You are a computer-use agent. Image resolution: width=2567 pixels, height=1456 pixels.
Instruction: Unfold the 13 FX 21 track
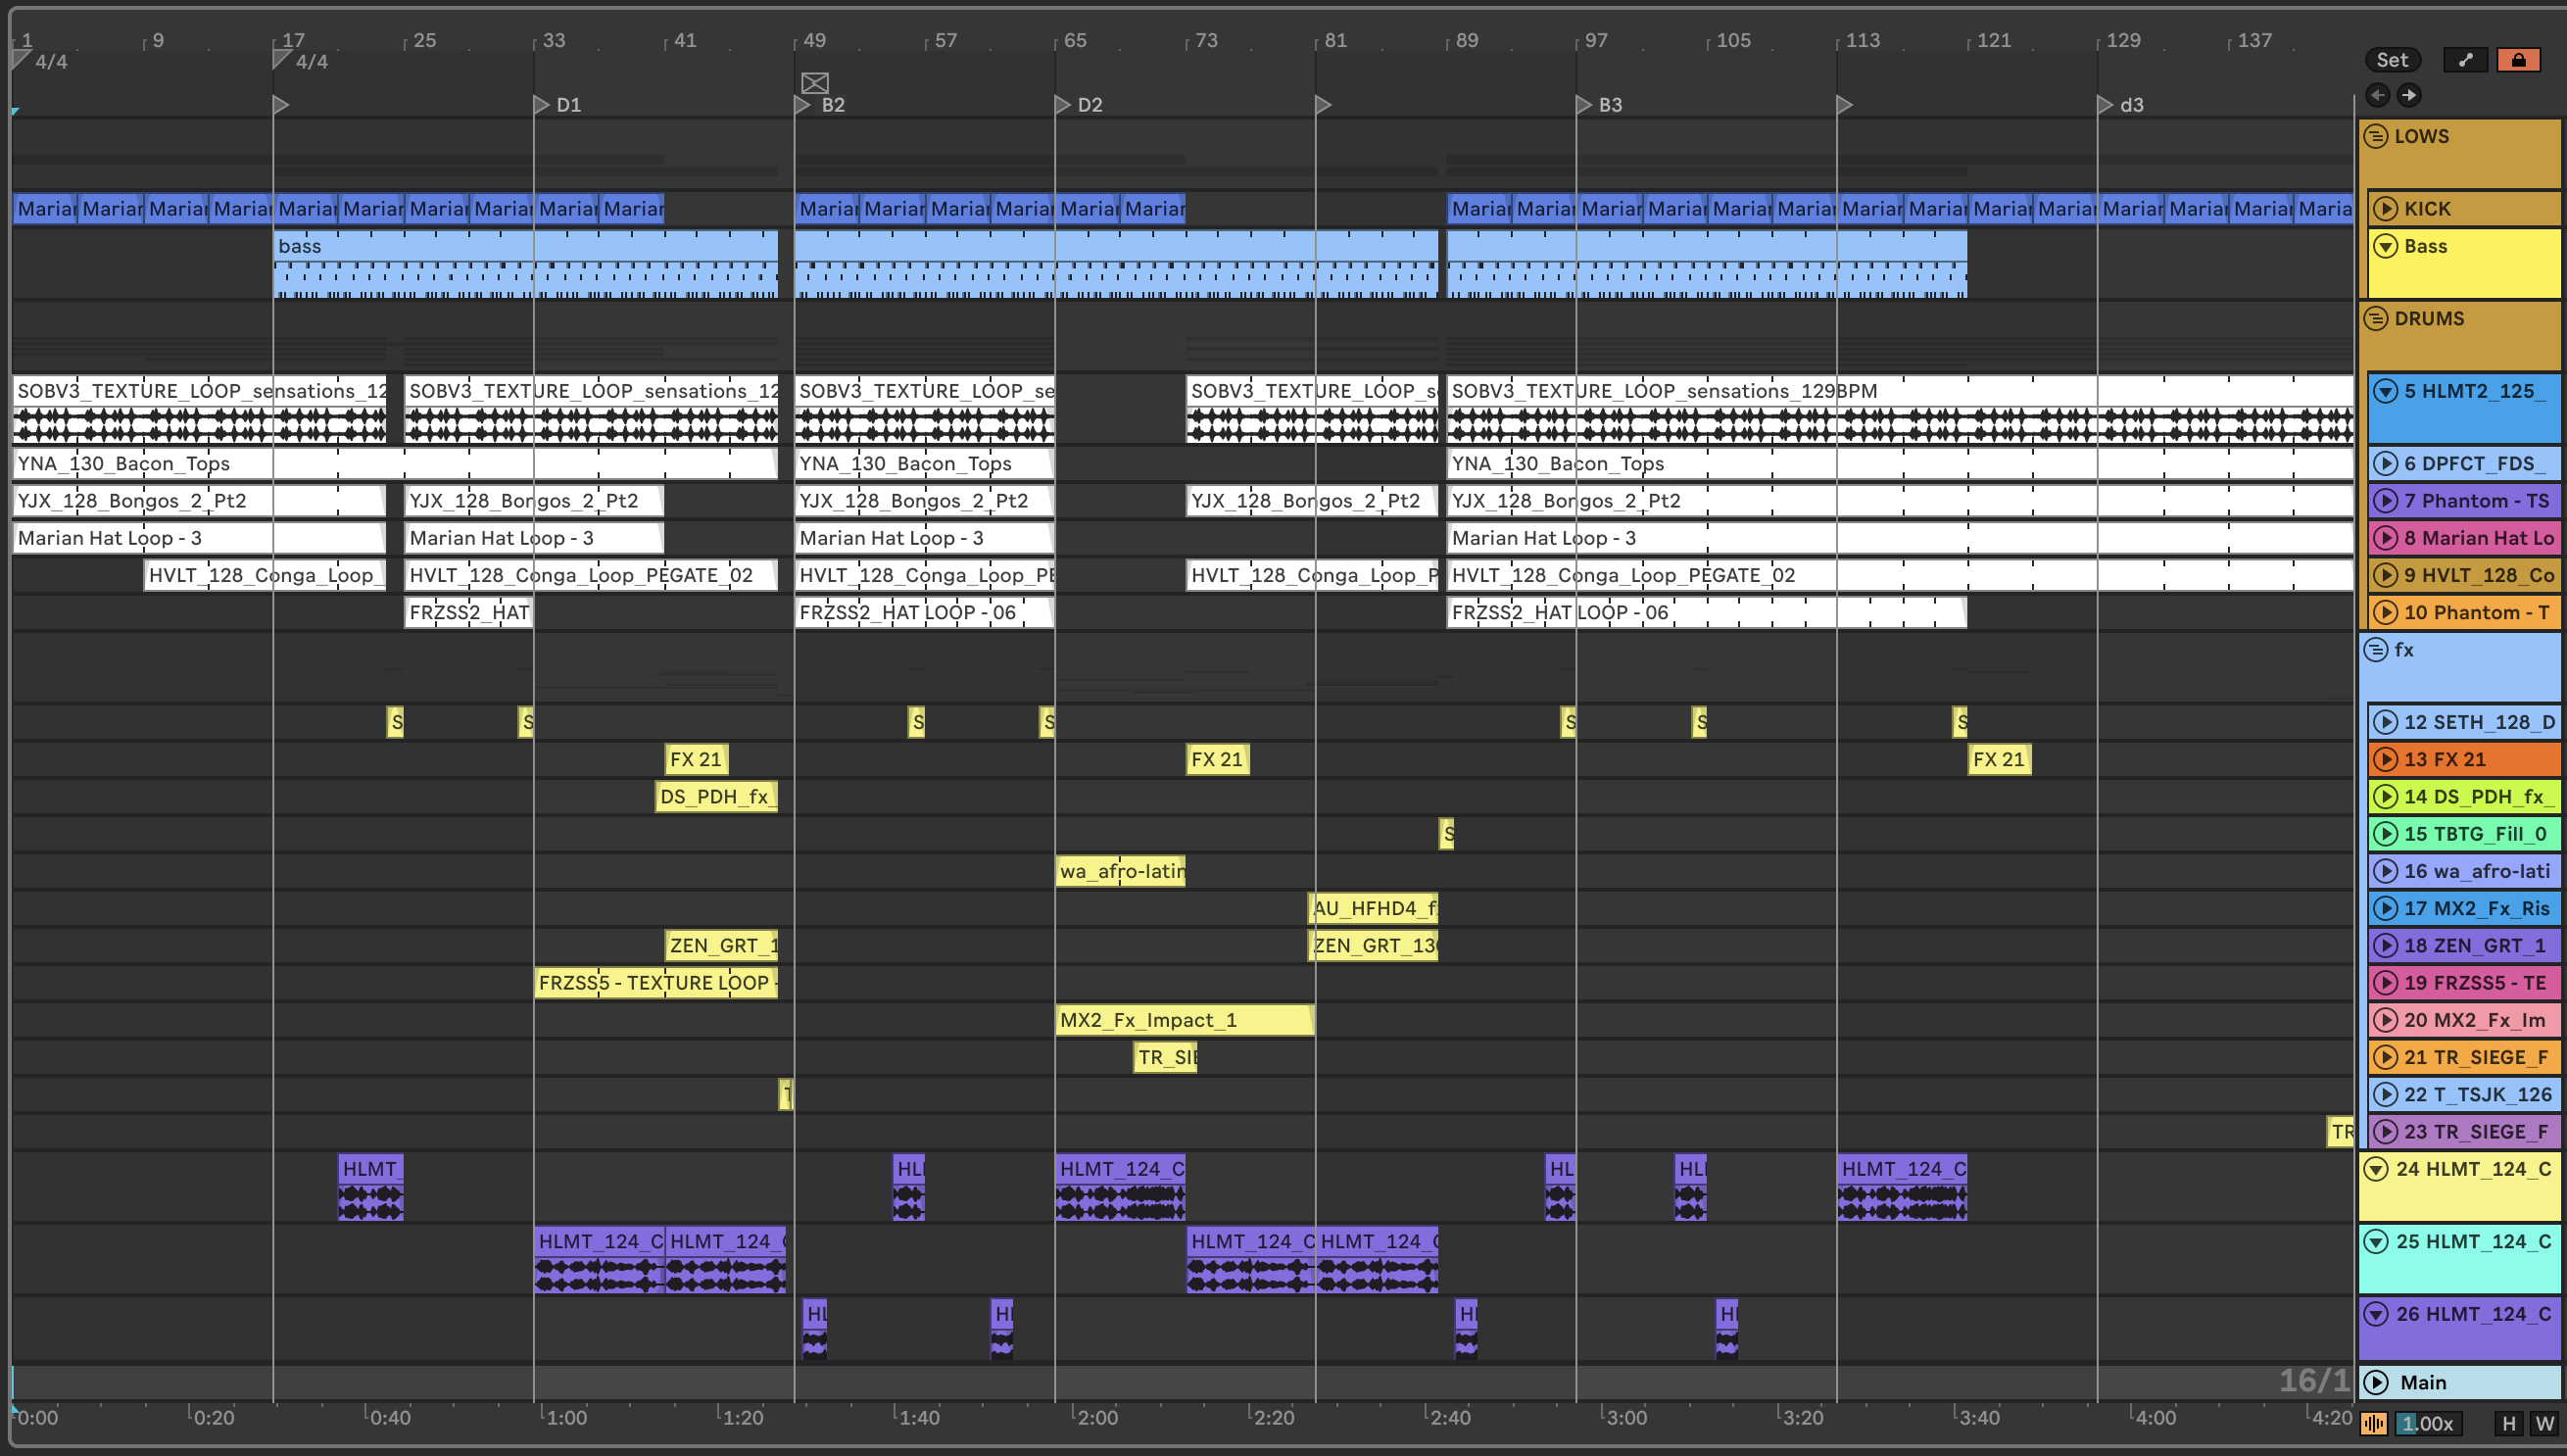click(x=2386, y=759)
